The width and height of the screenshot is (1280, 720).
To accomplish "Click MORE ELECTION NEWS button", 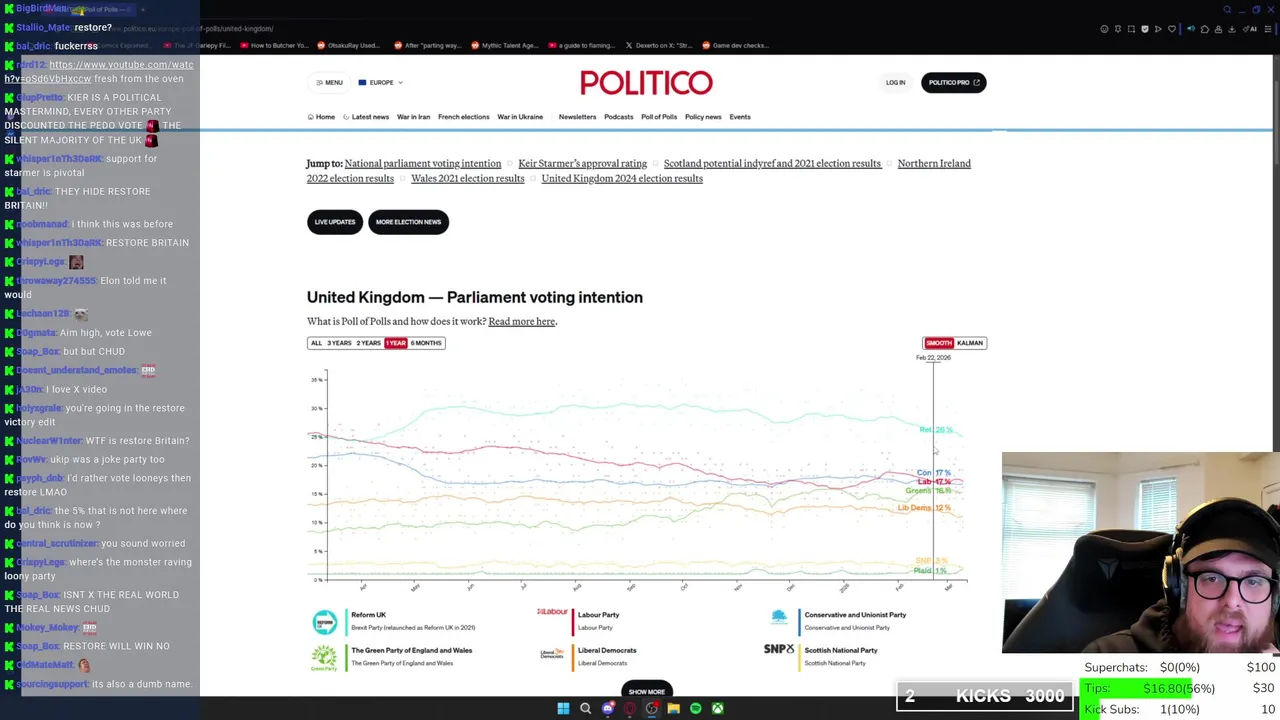I will (x=408, y=222).
